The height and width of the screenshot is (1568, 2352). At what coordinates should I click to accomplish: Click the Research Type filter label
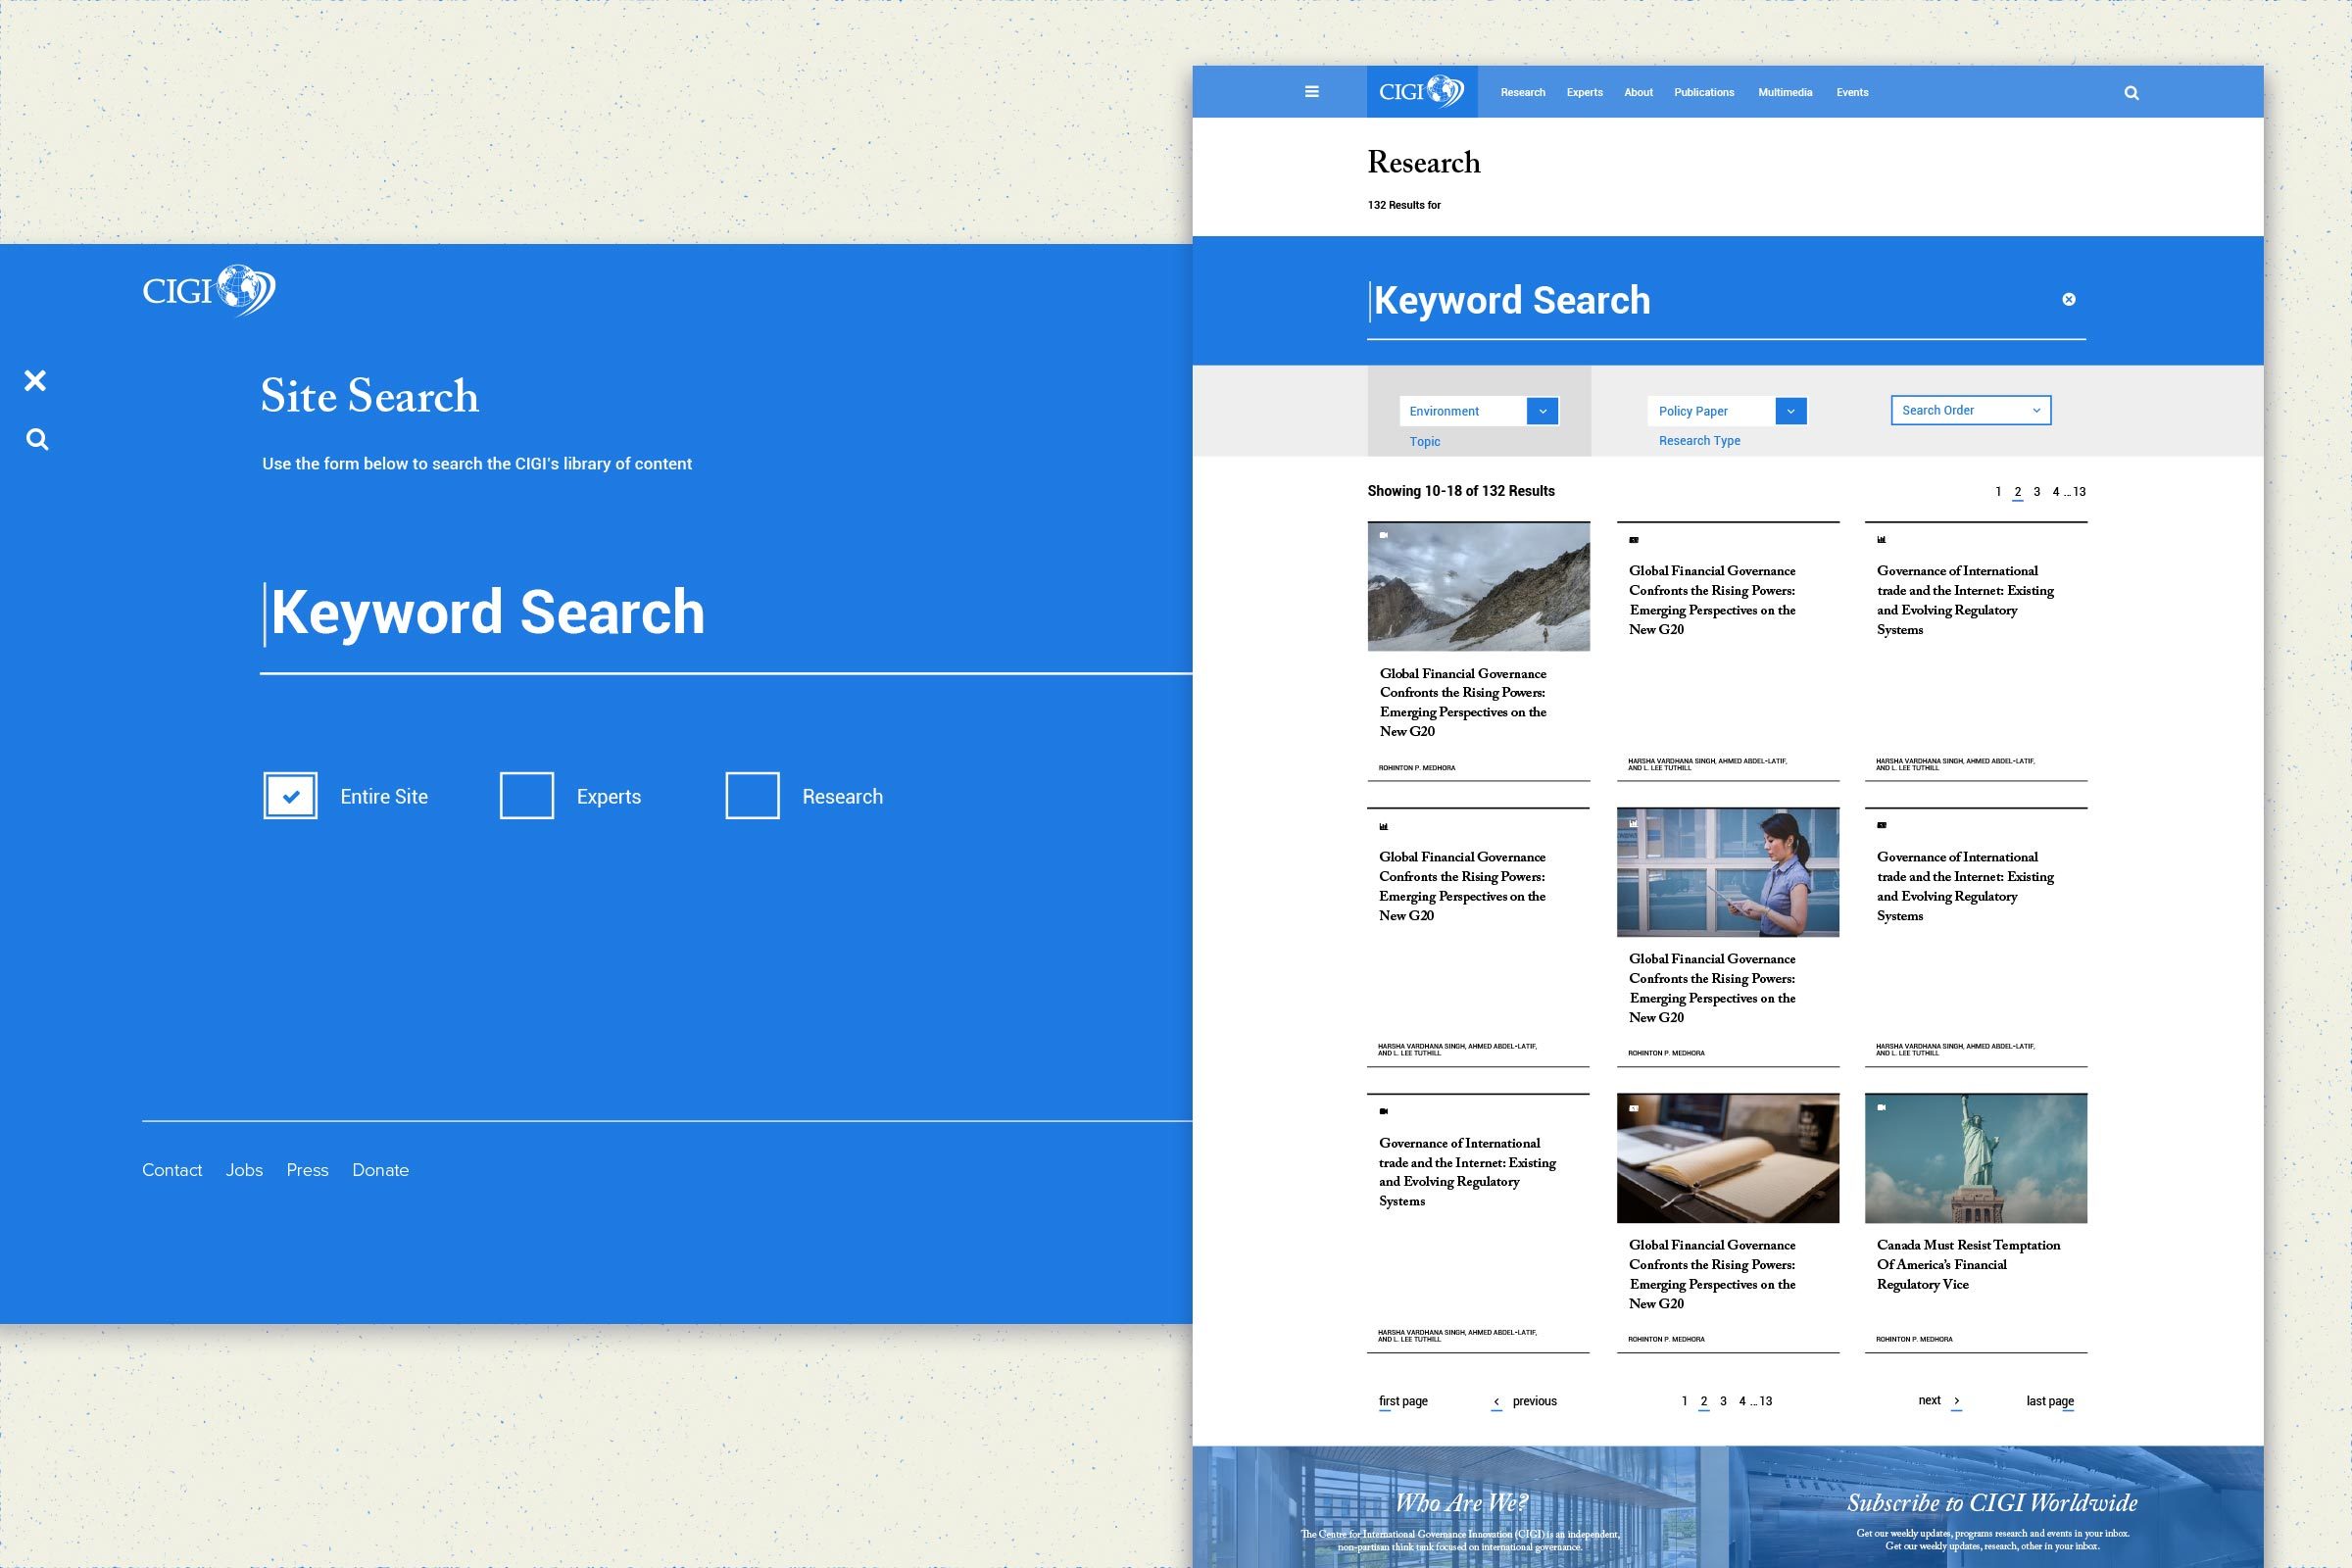pyautogui.click(x=1699, y=441)
